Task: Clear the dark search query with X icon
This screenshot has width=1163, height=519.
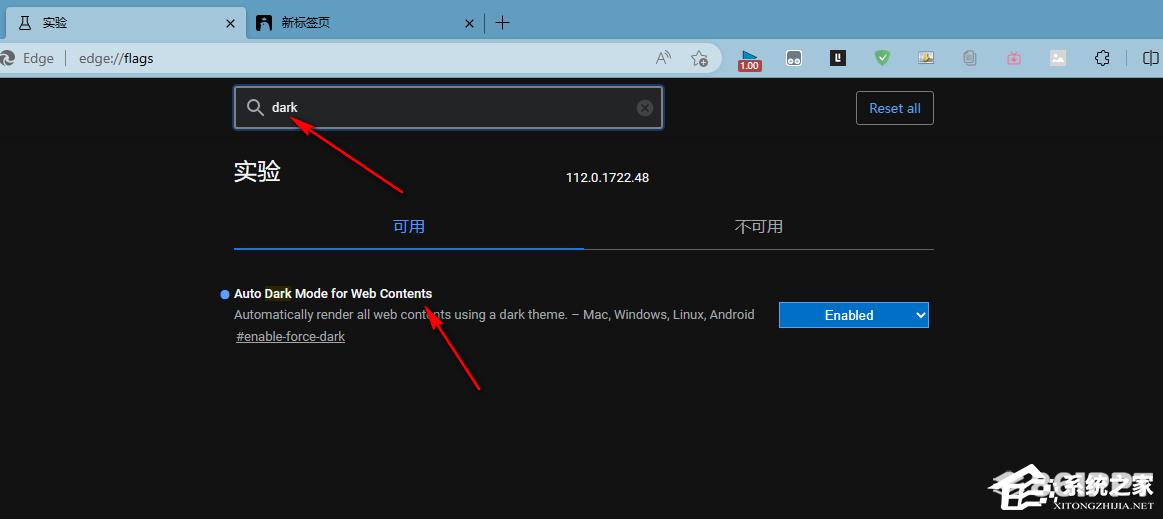Action: (x=645, y=108)
